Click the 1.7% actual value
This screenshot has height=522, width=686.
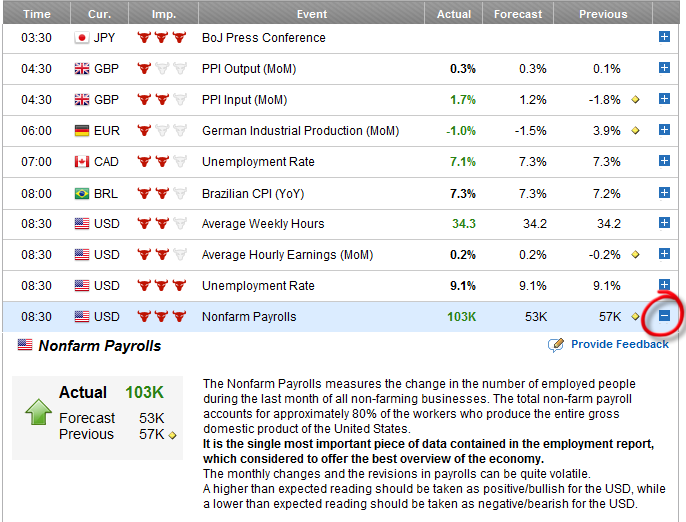[463, 100]
